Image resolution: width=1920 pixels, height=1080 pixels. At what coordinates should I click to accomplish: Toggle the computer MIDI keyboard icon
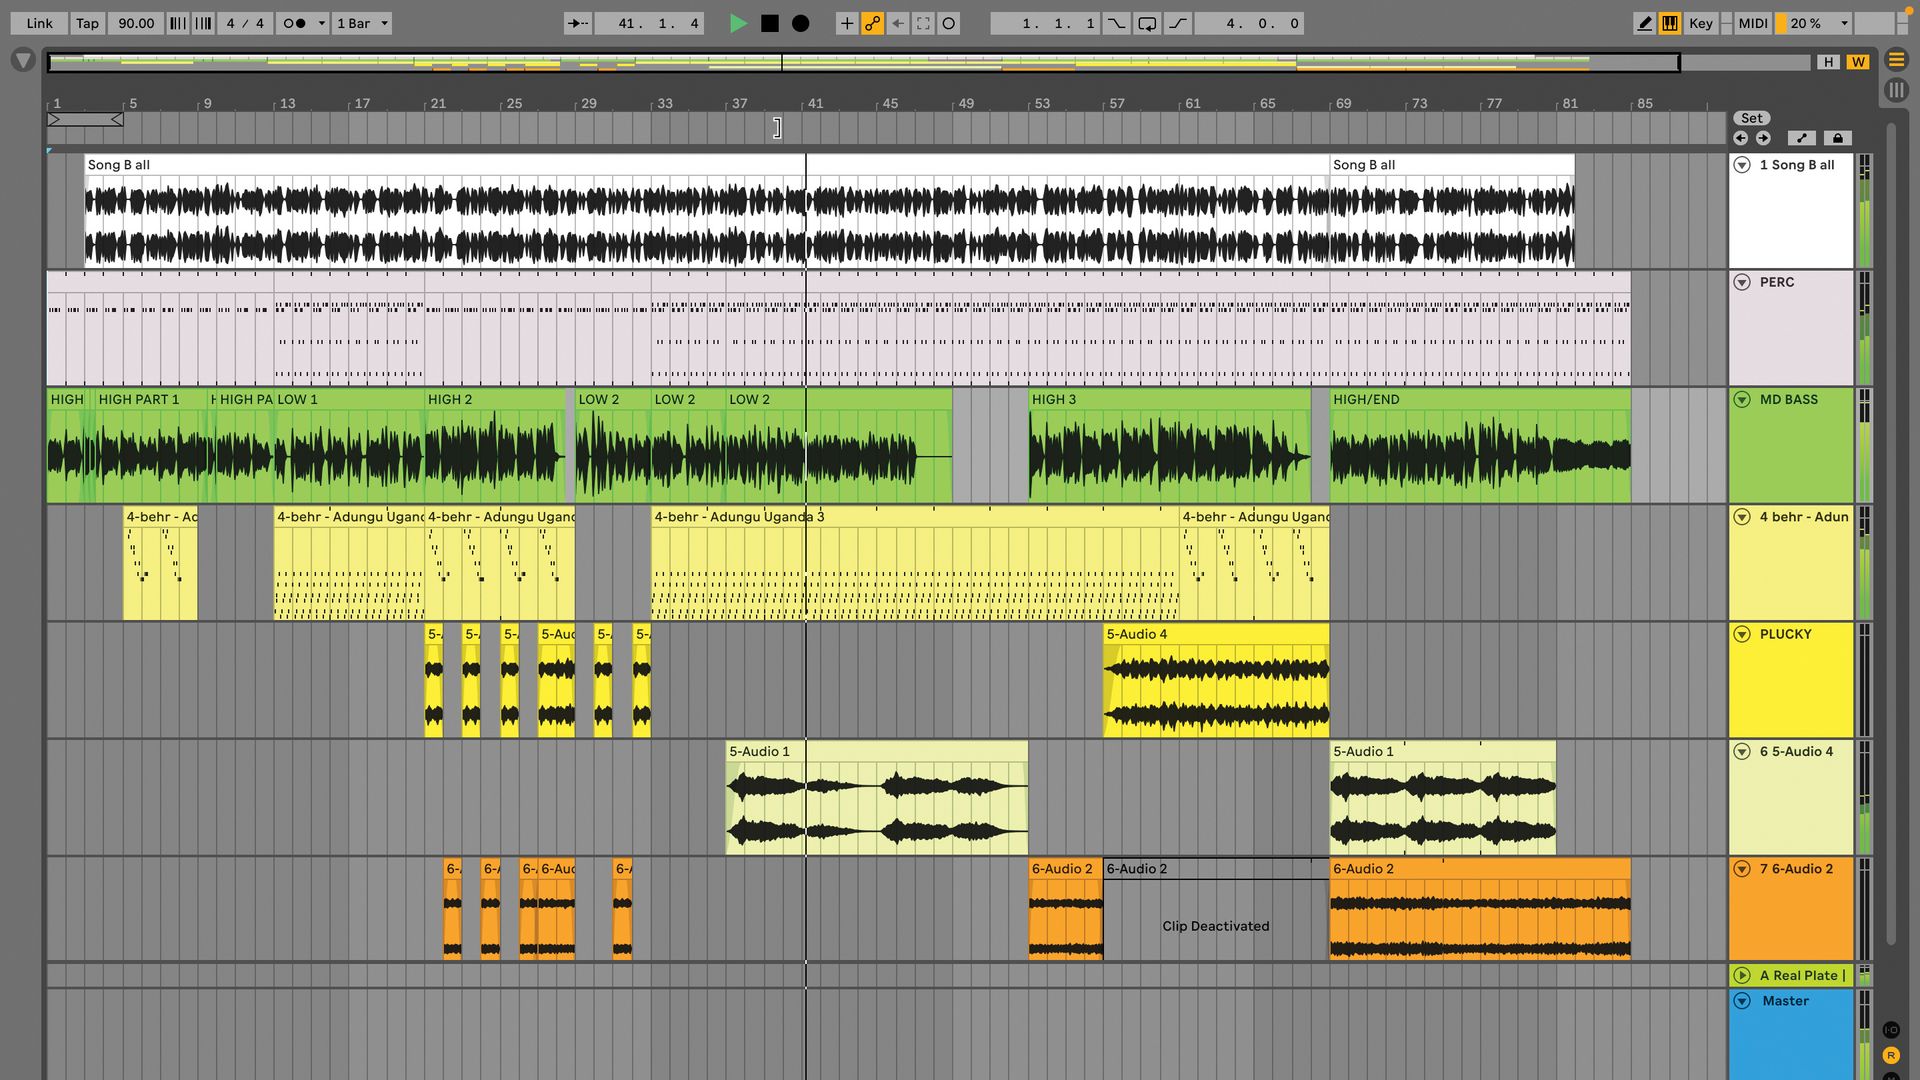pyautogui.click(x=1669, y=23)
